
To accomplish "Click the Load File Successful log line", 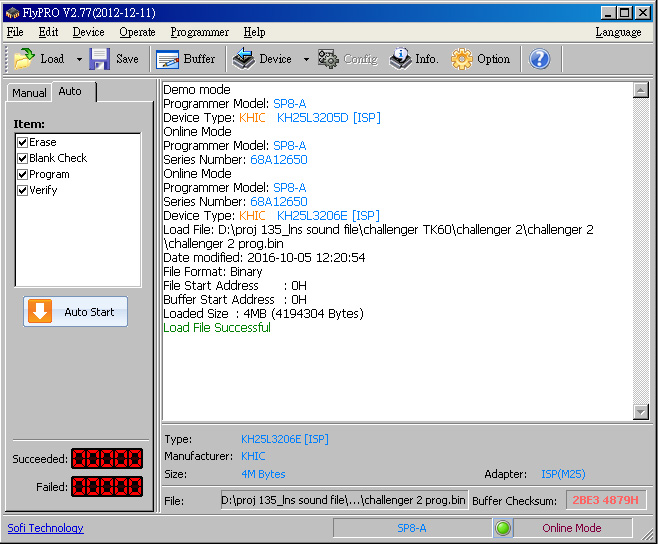I will point(217,328).
